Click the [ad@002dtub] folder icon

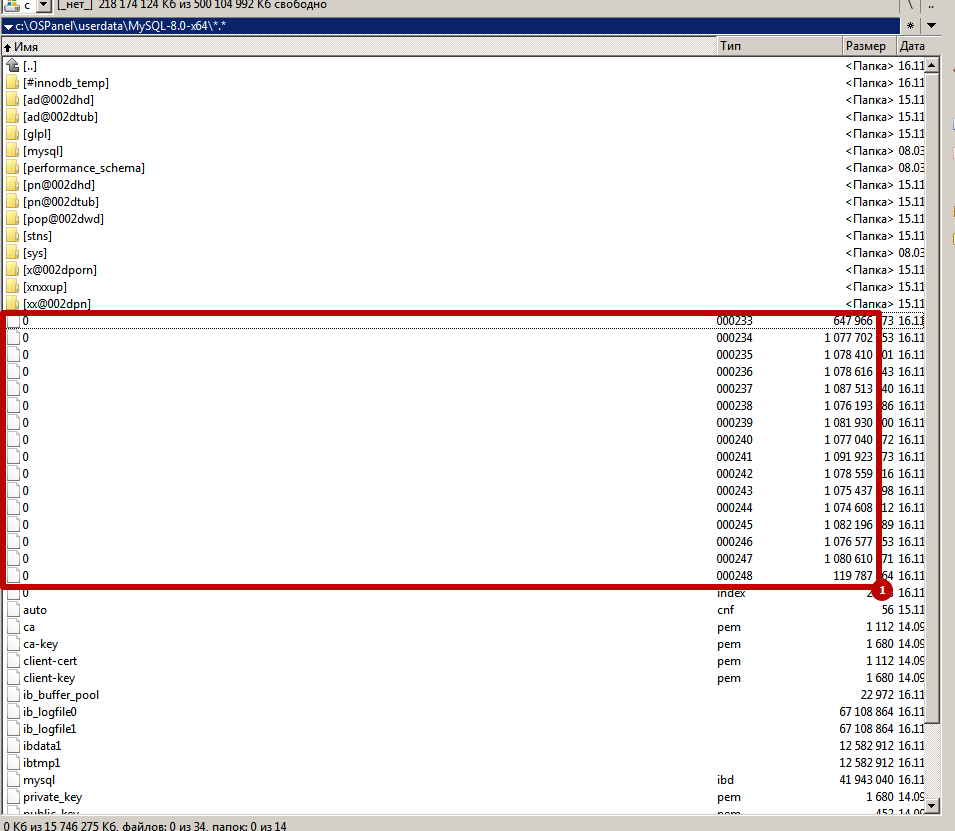[x=13, y=116]
